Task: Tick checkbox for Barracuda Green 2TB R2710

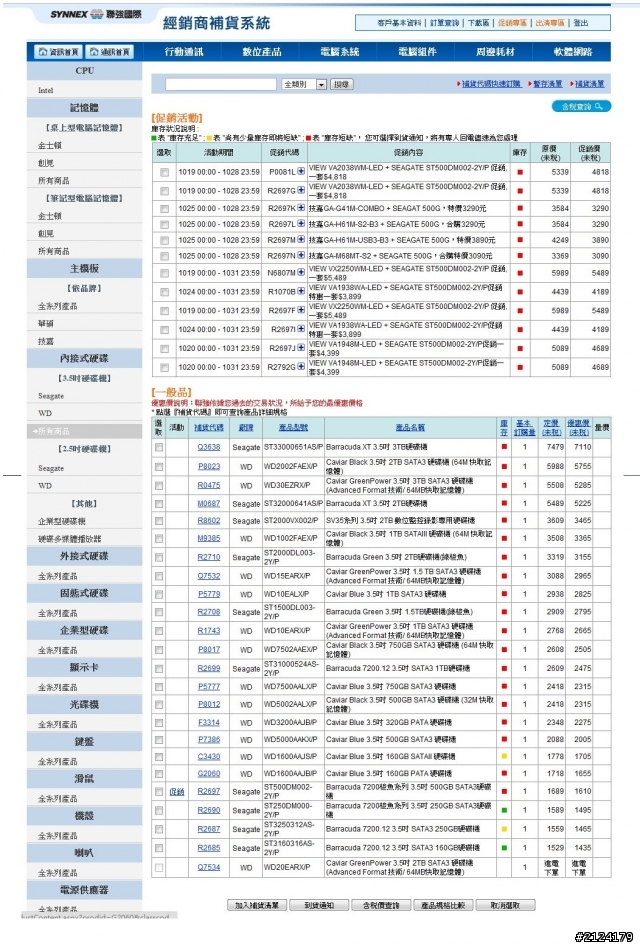Action: click(x=159, y=557)
